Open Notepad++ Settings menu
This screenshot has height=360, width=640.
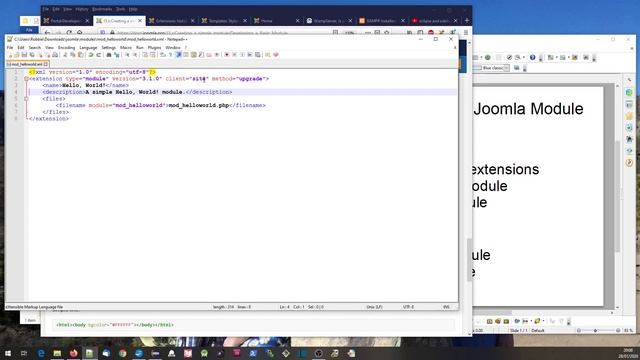point(109,48)
